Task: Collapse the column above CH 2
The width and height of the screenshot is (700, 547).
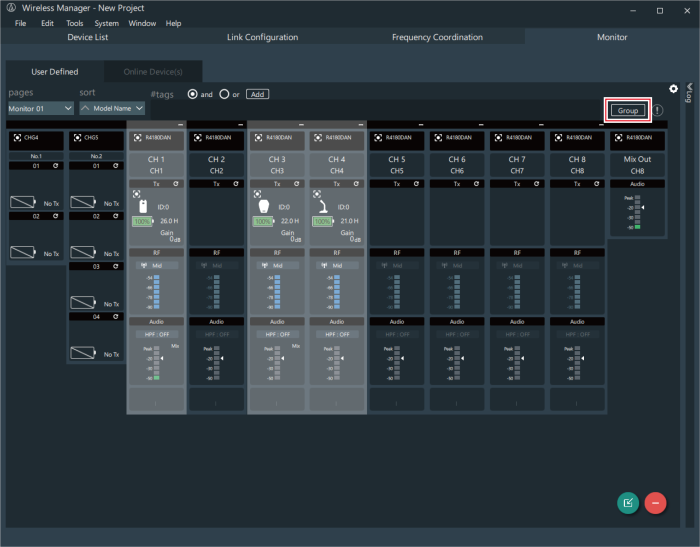Action: pos(241,125)
